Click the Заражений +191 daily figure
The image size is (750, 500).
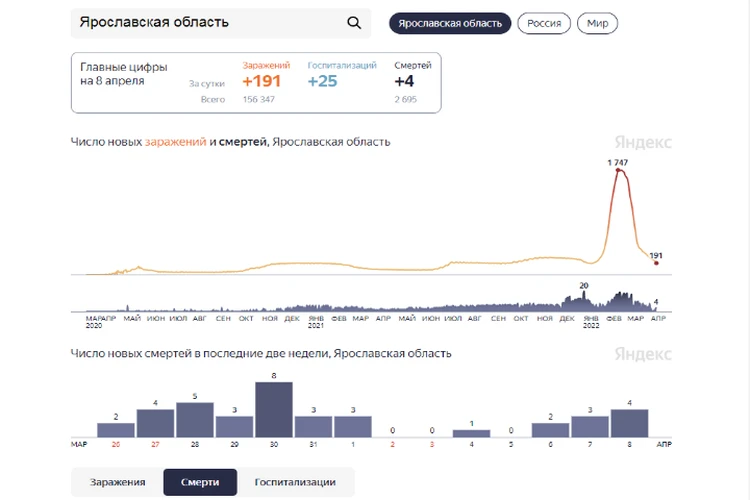pos(260,82)
